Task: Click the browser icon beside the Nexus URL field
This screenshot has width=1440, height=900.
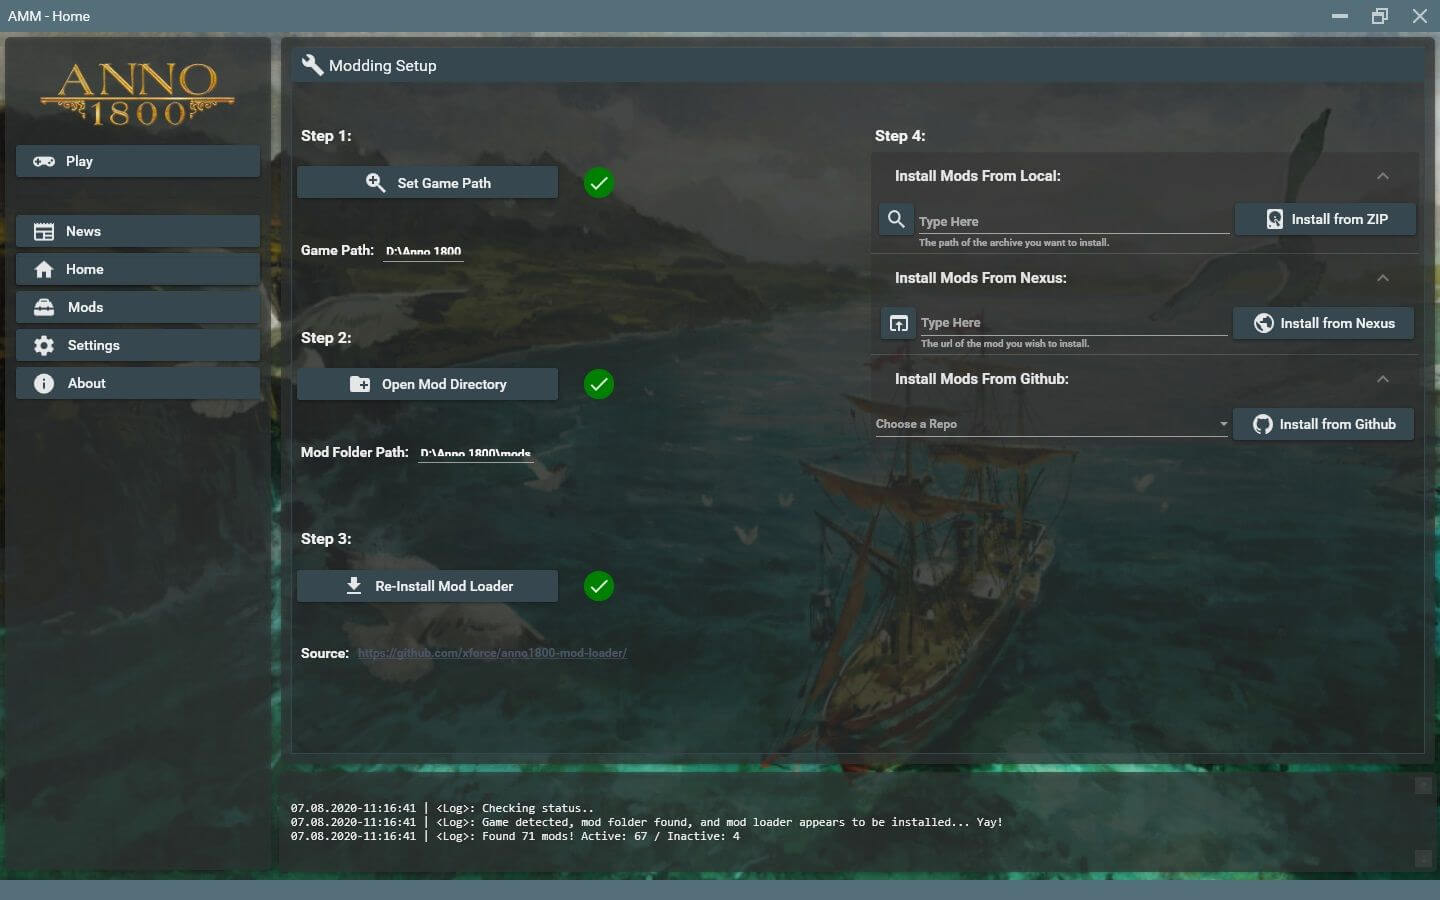Action: [x=898, y=323]
